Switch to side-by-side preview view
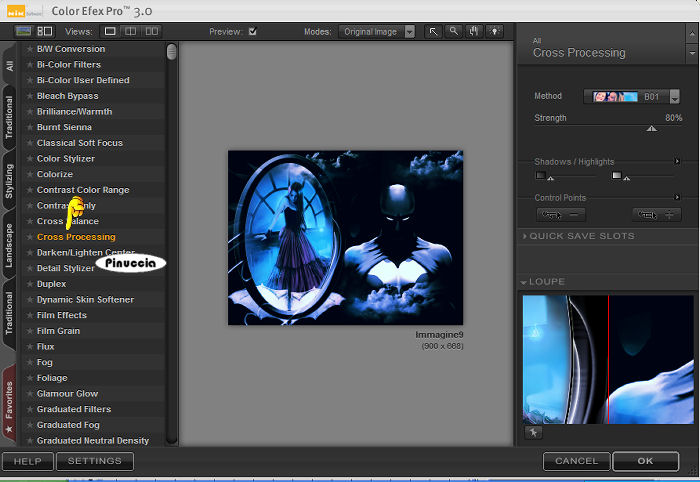 click(x=152, y=32)
